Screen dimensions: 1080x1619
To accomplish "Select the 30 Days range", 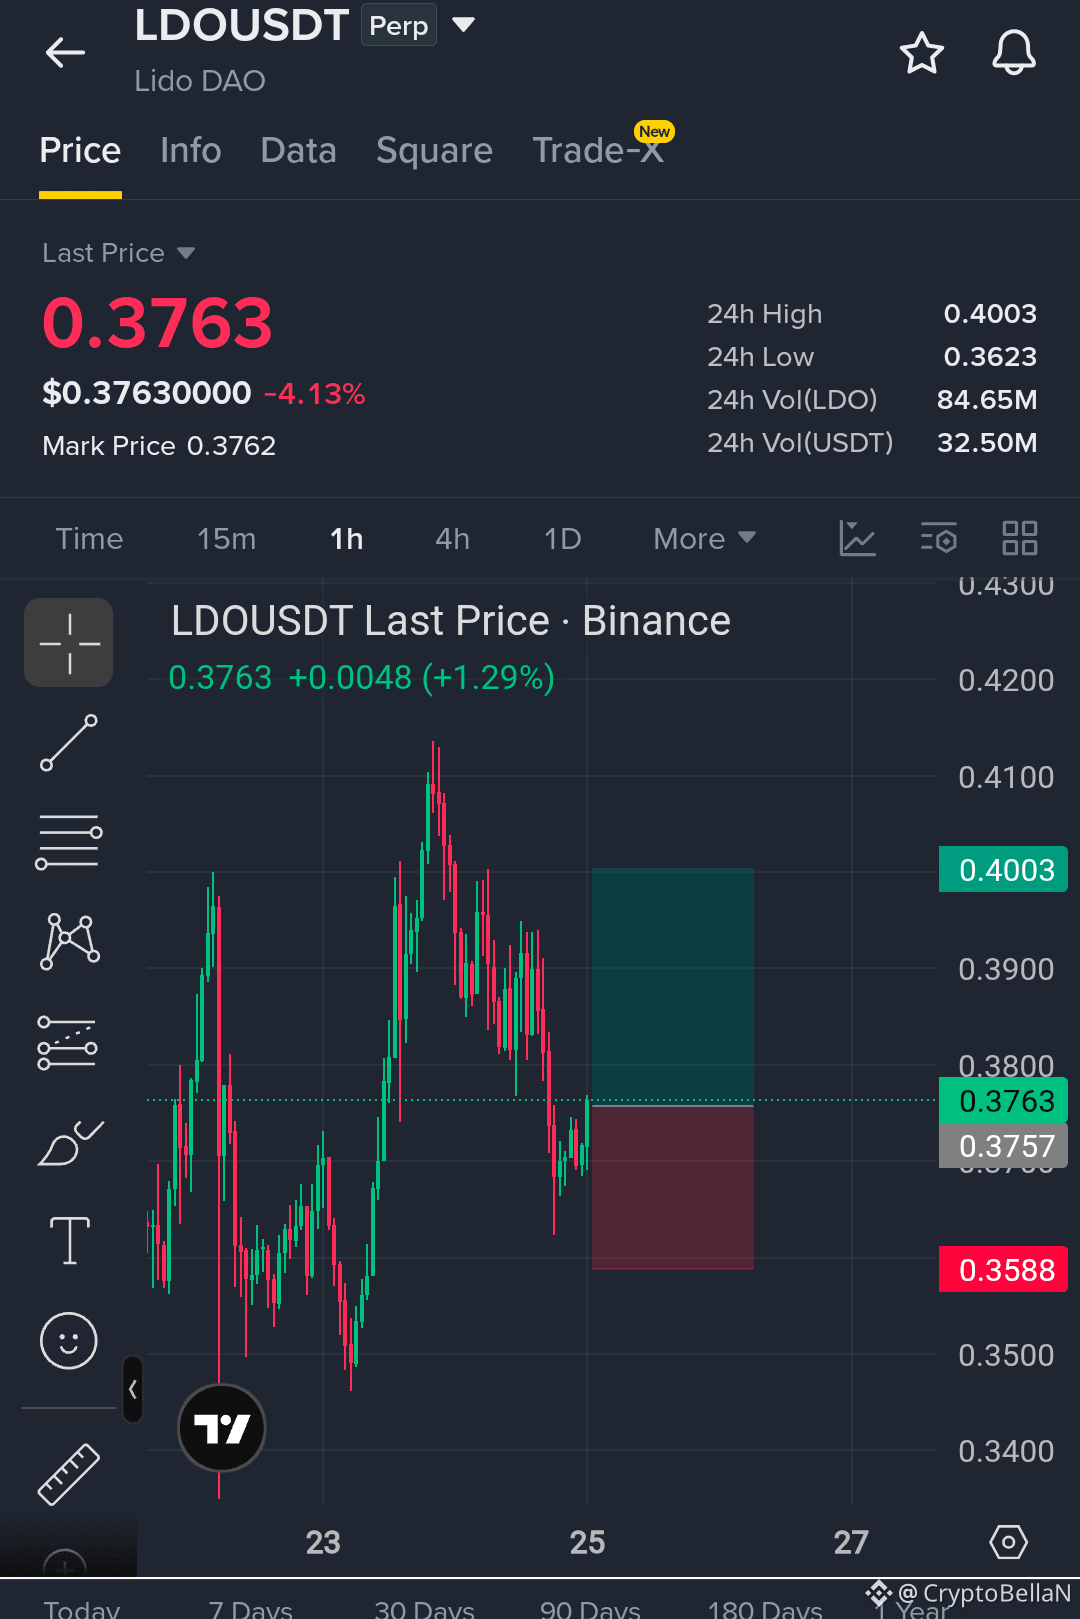I will click(424, 1608).
